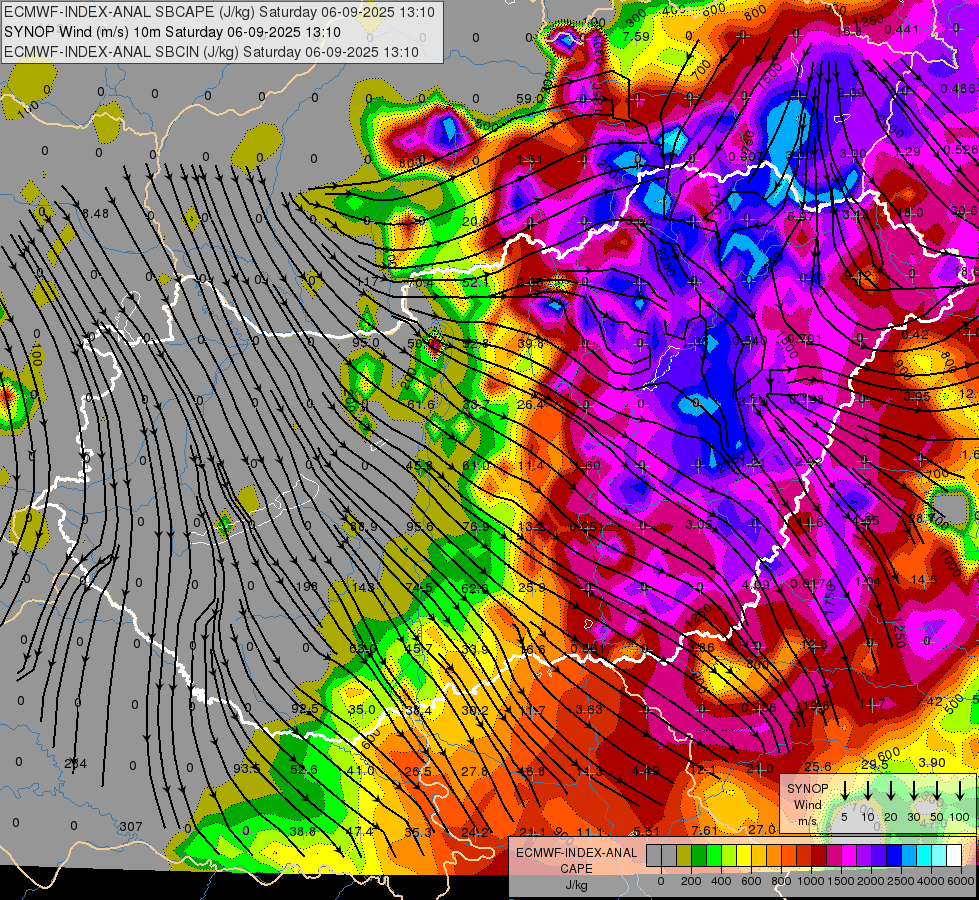This screenshot has height=900, width=979.
Task: Click the 92.5 value on the map
Action: pos(305,709)
